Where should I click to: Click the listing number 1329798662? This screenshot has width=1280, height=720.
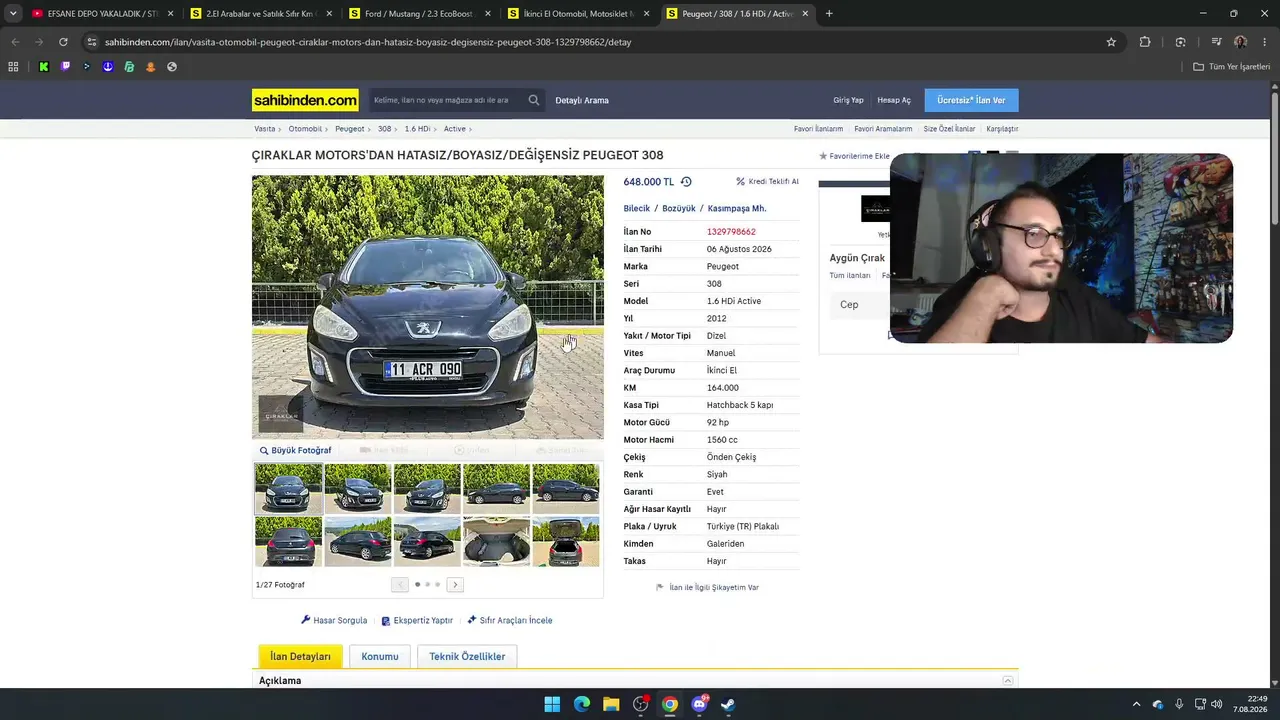pyautogui.click(x=731, y=232)
